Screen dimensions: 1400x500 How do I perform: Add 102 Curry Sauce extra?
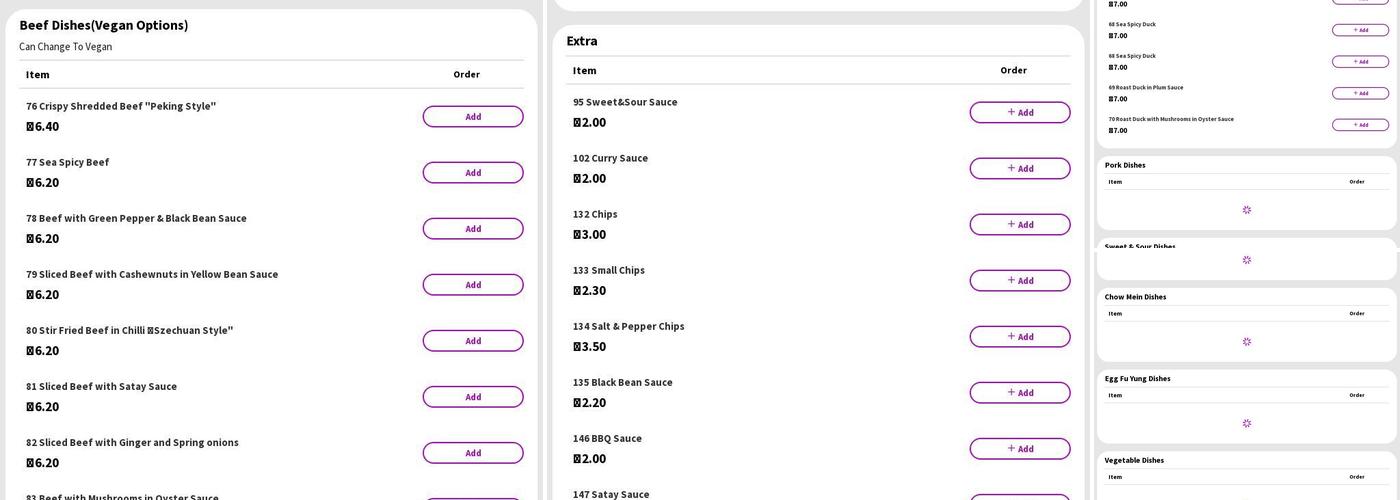1020,169
